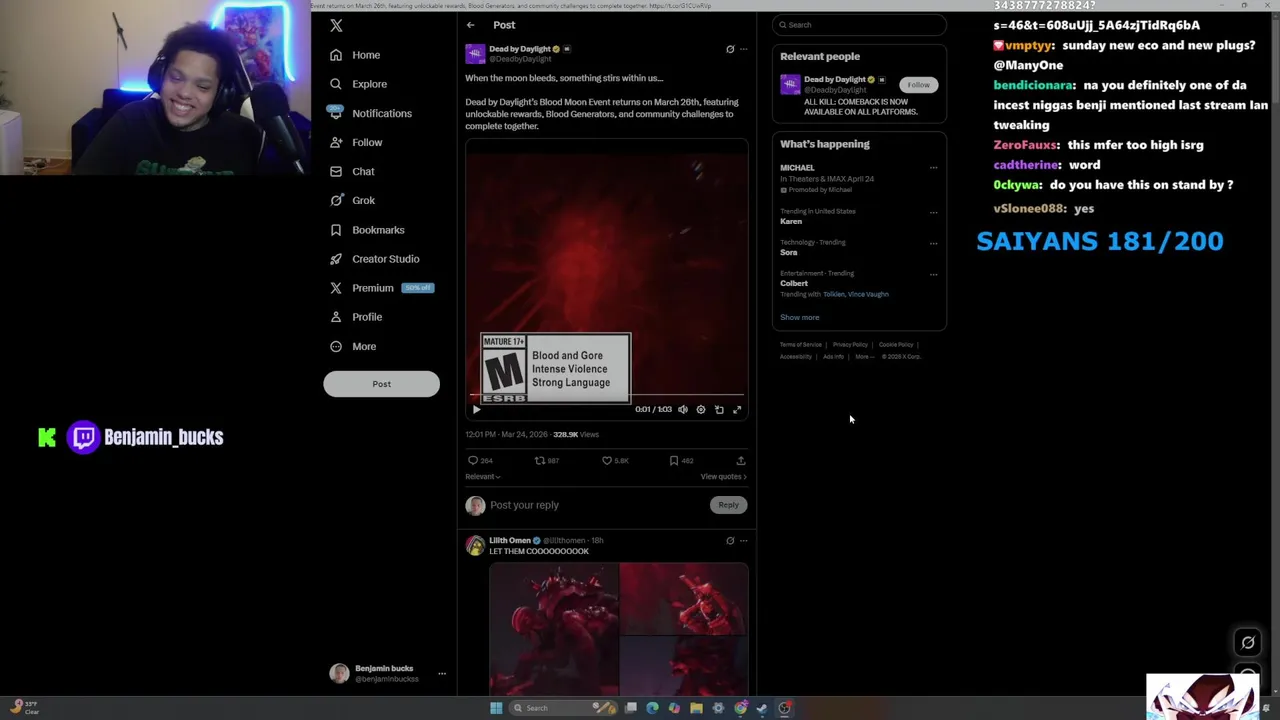This screenshot has height=720, width=1280.
Task: Open the View quotes link
Action: click(x=724, y=477)
